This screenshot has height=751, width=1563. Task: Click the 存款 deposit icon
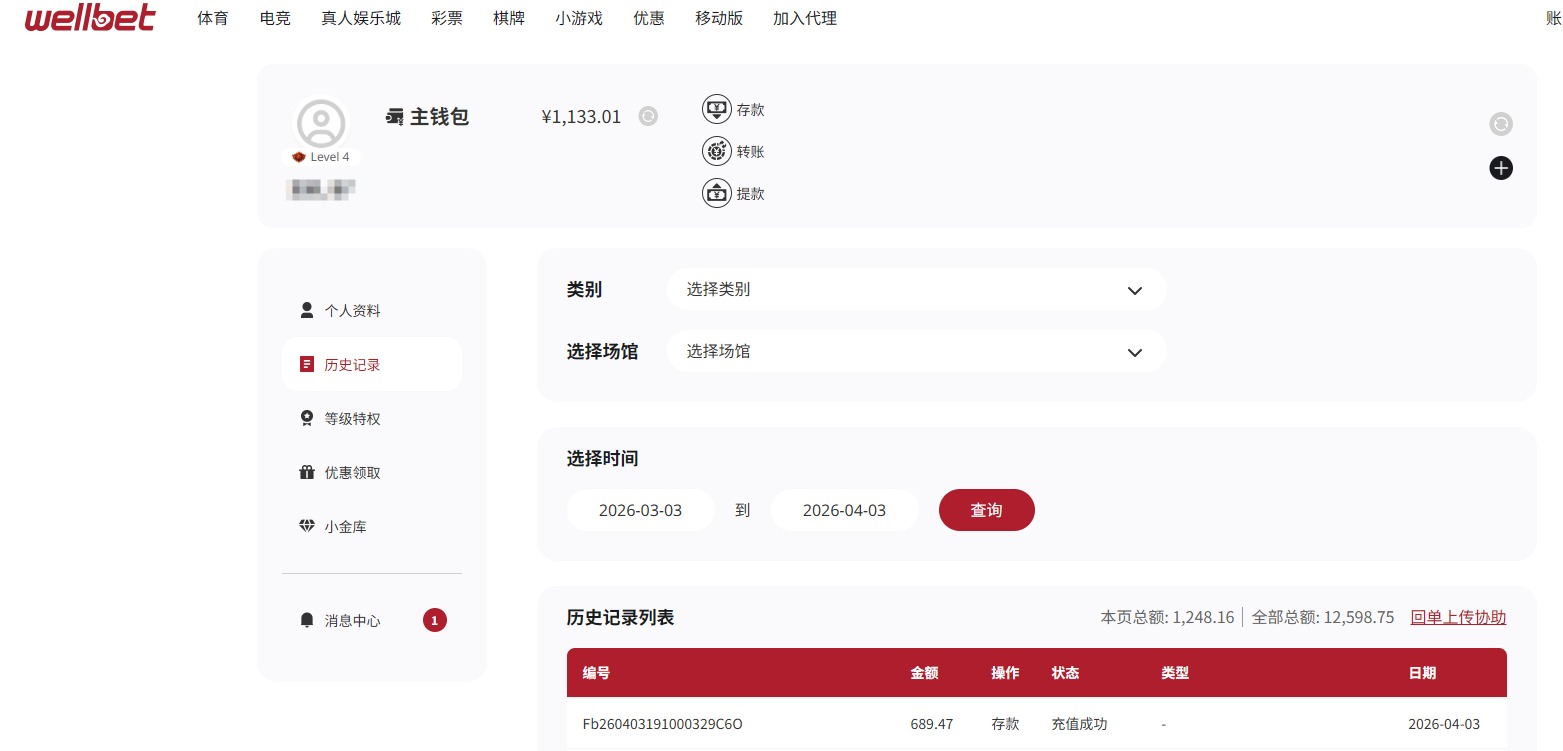[718, 109]
